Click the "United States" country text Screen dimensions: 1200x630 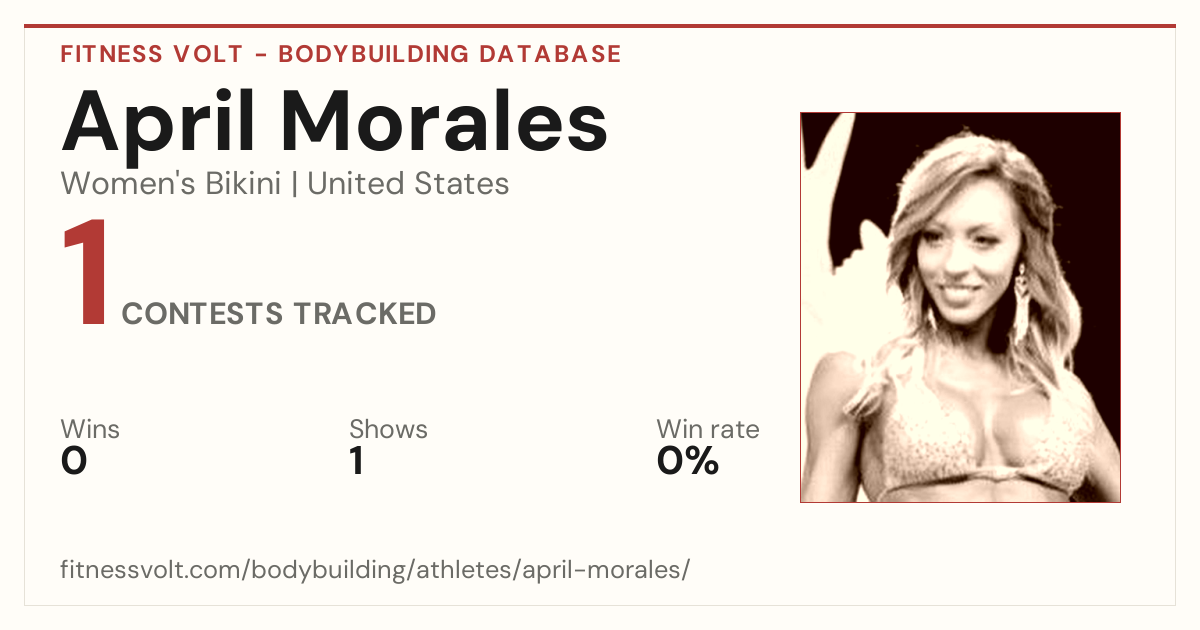(x=408, y=184)
